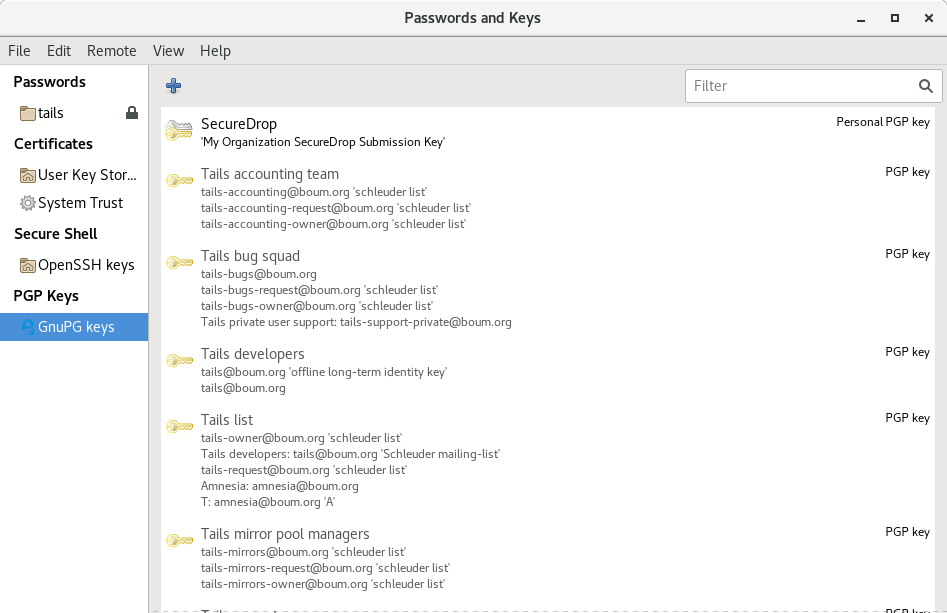This screenshot has height=613, width=947.
Task: Click tails-bugs-owner@boum.org line
Action: click(x=317, y=306)
